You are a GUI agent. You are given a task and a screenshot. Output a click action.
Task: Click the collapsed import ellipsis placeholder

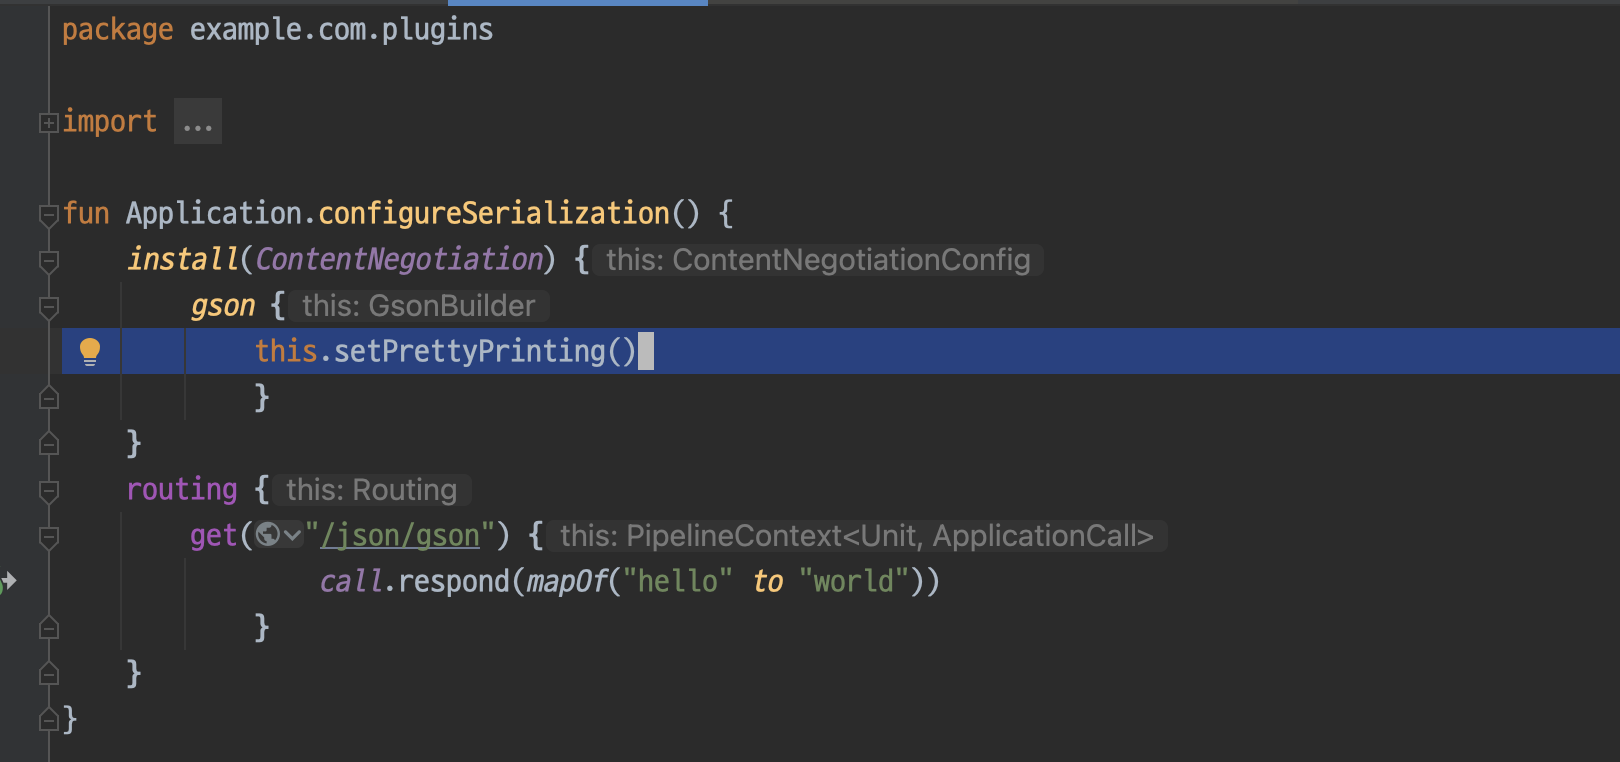(x=198, y=122)
